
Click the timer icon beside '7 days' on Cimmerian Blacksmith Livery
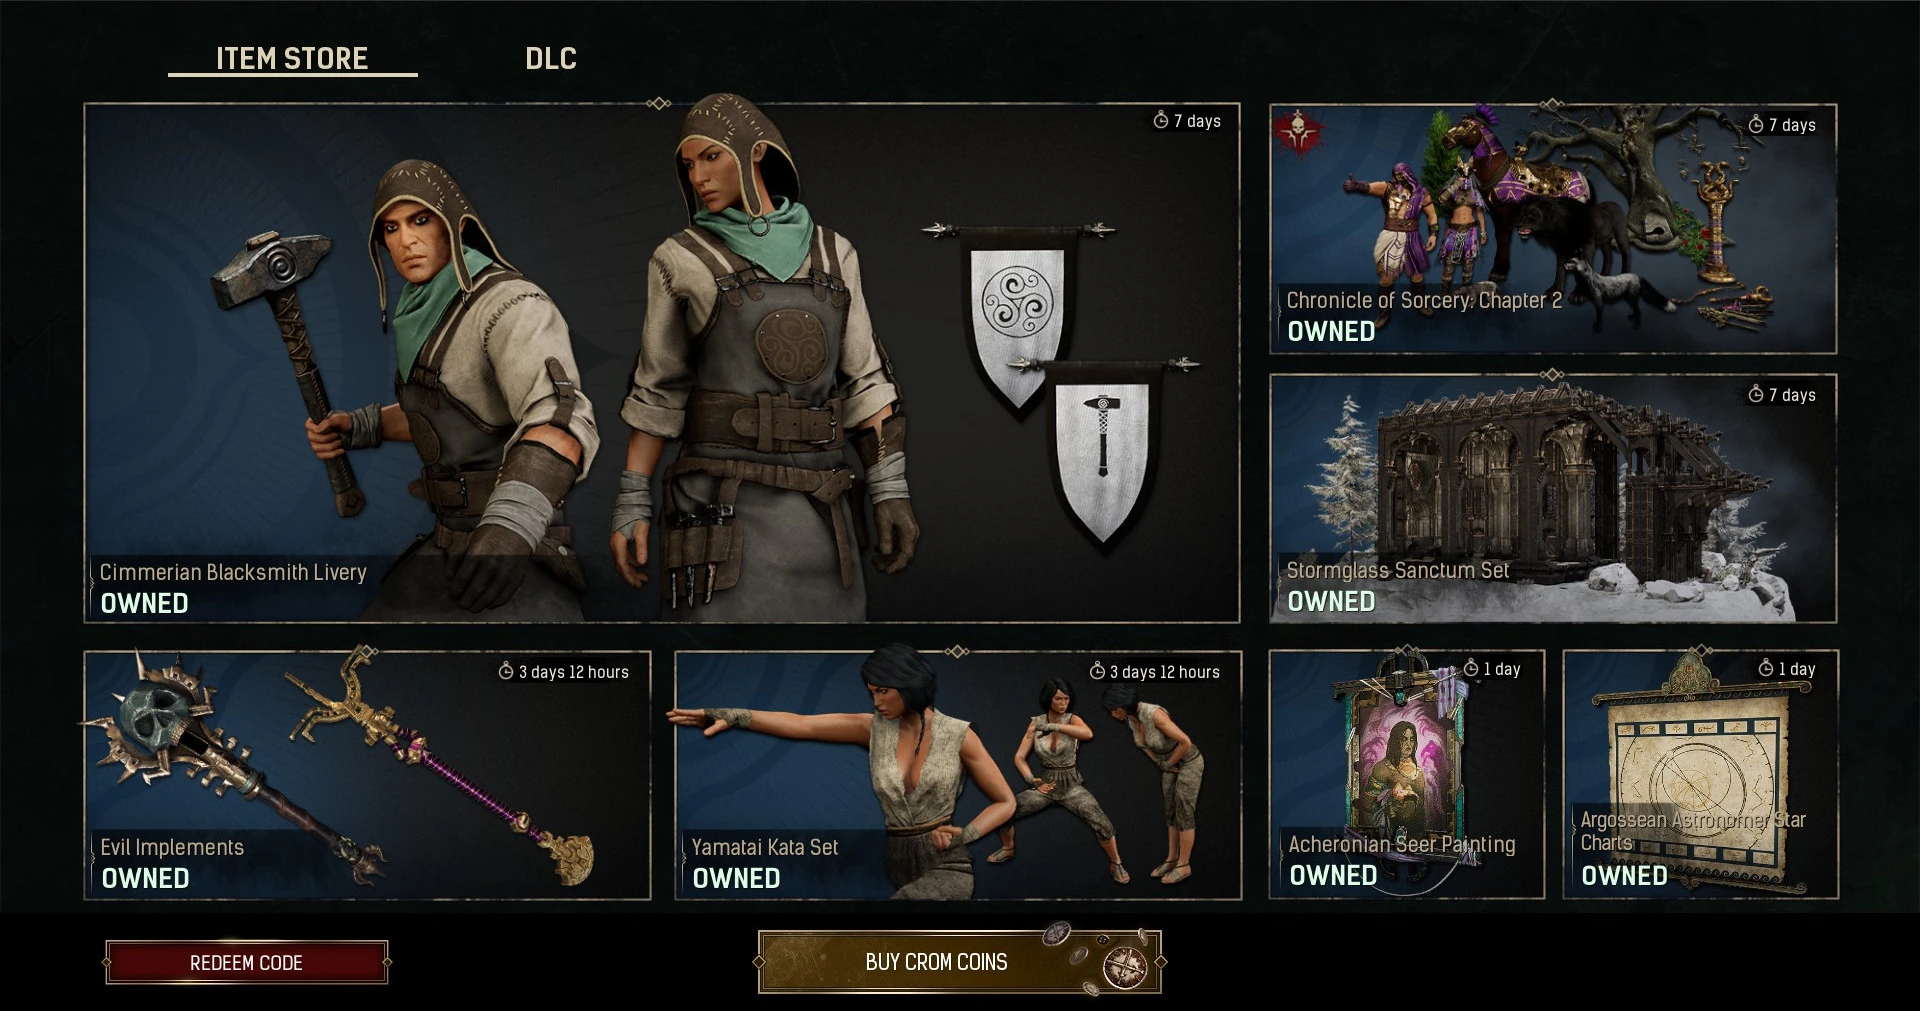(x=1160, y=120)
